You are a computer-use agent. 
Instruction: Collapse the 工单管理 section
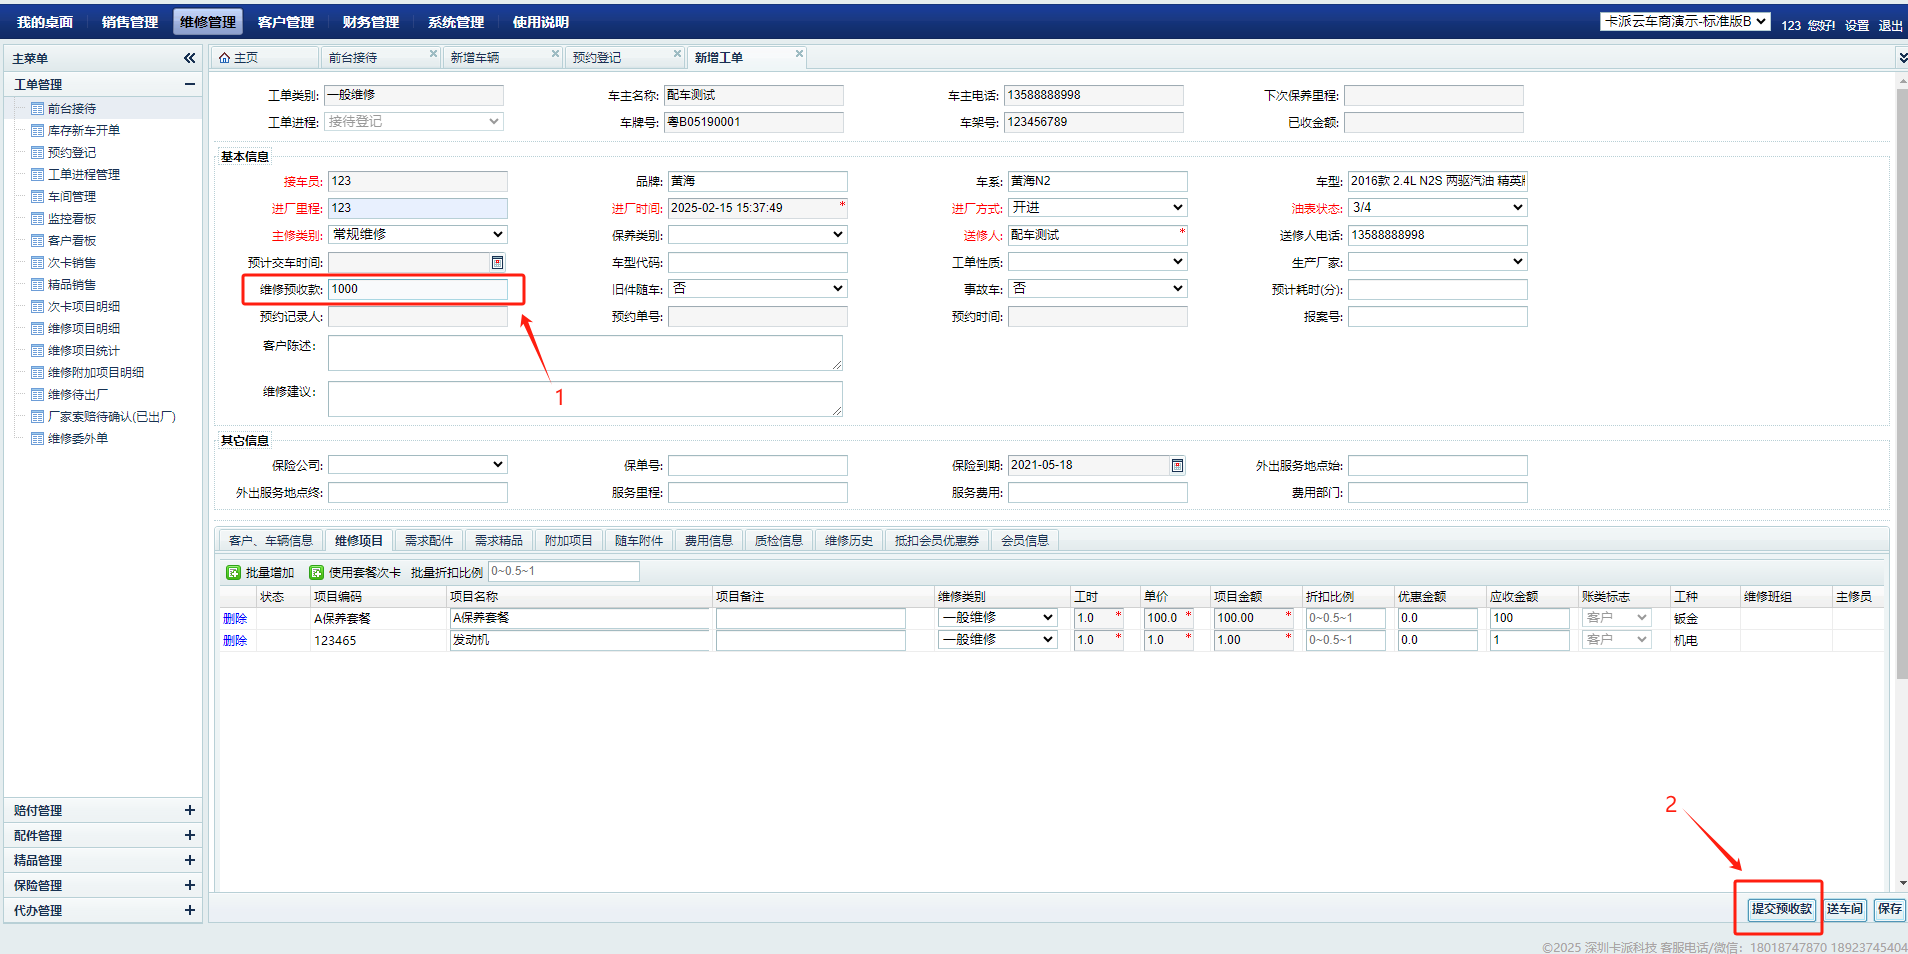tap(189, 84)
